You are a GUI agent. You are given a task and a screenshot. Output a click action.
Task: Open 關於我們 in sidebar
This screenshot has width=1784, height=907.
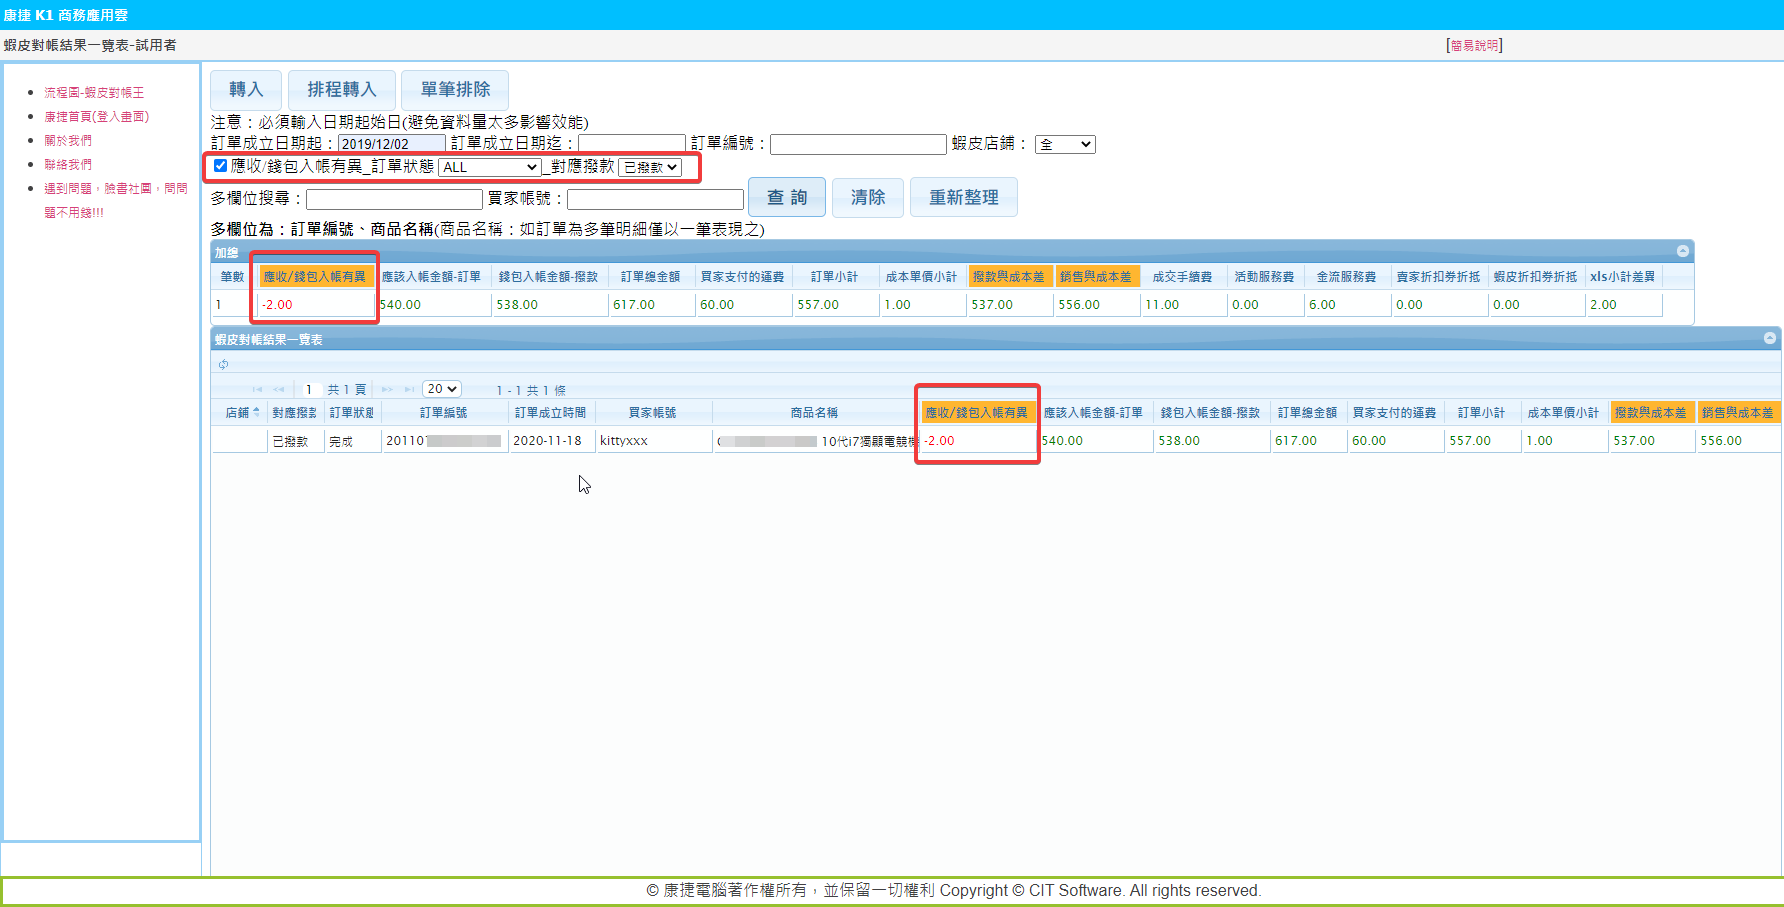pos(68,140)
